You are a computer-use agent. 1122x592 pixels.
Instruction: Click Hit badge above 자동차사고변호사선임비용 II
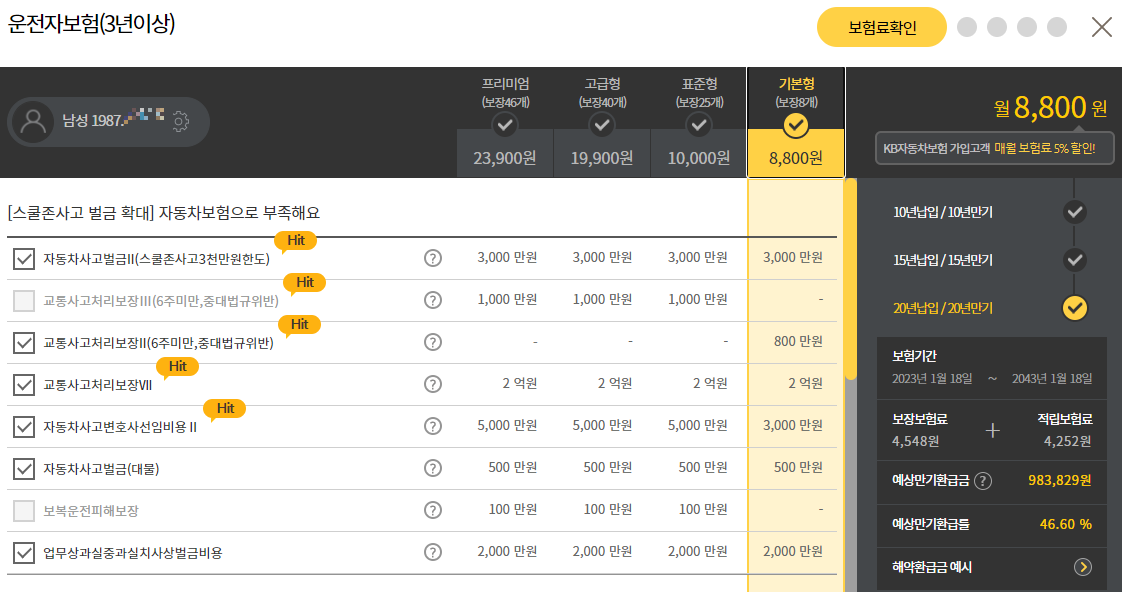225,409
